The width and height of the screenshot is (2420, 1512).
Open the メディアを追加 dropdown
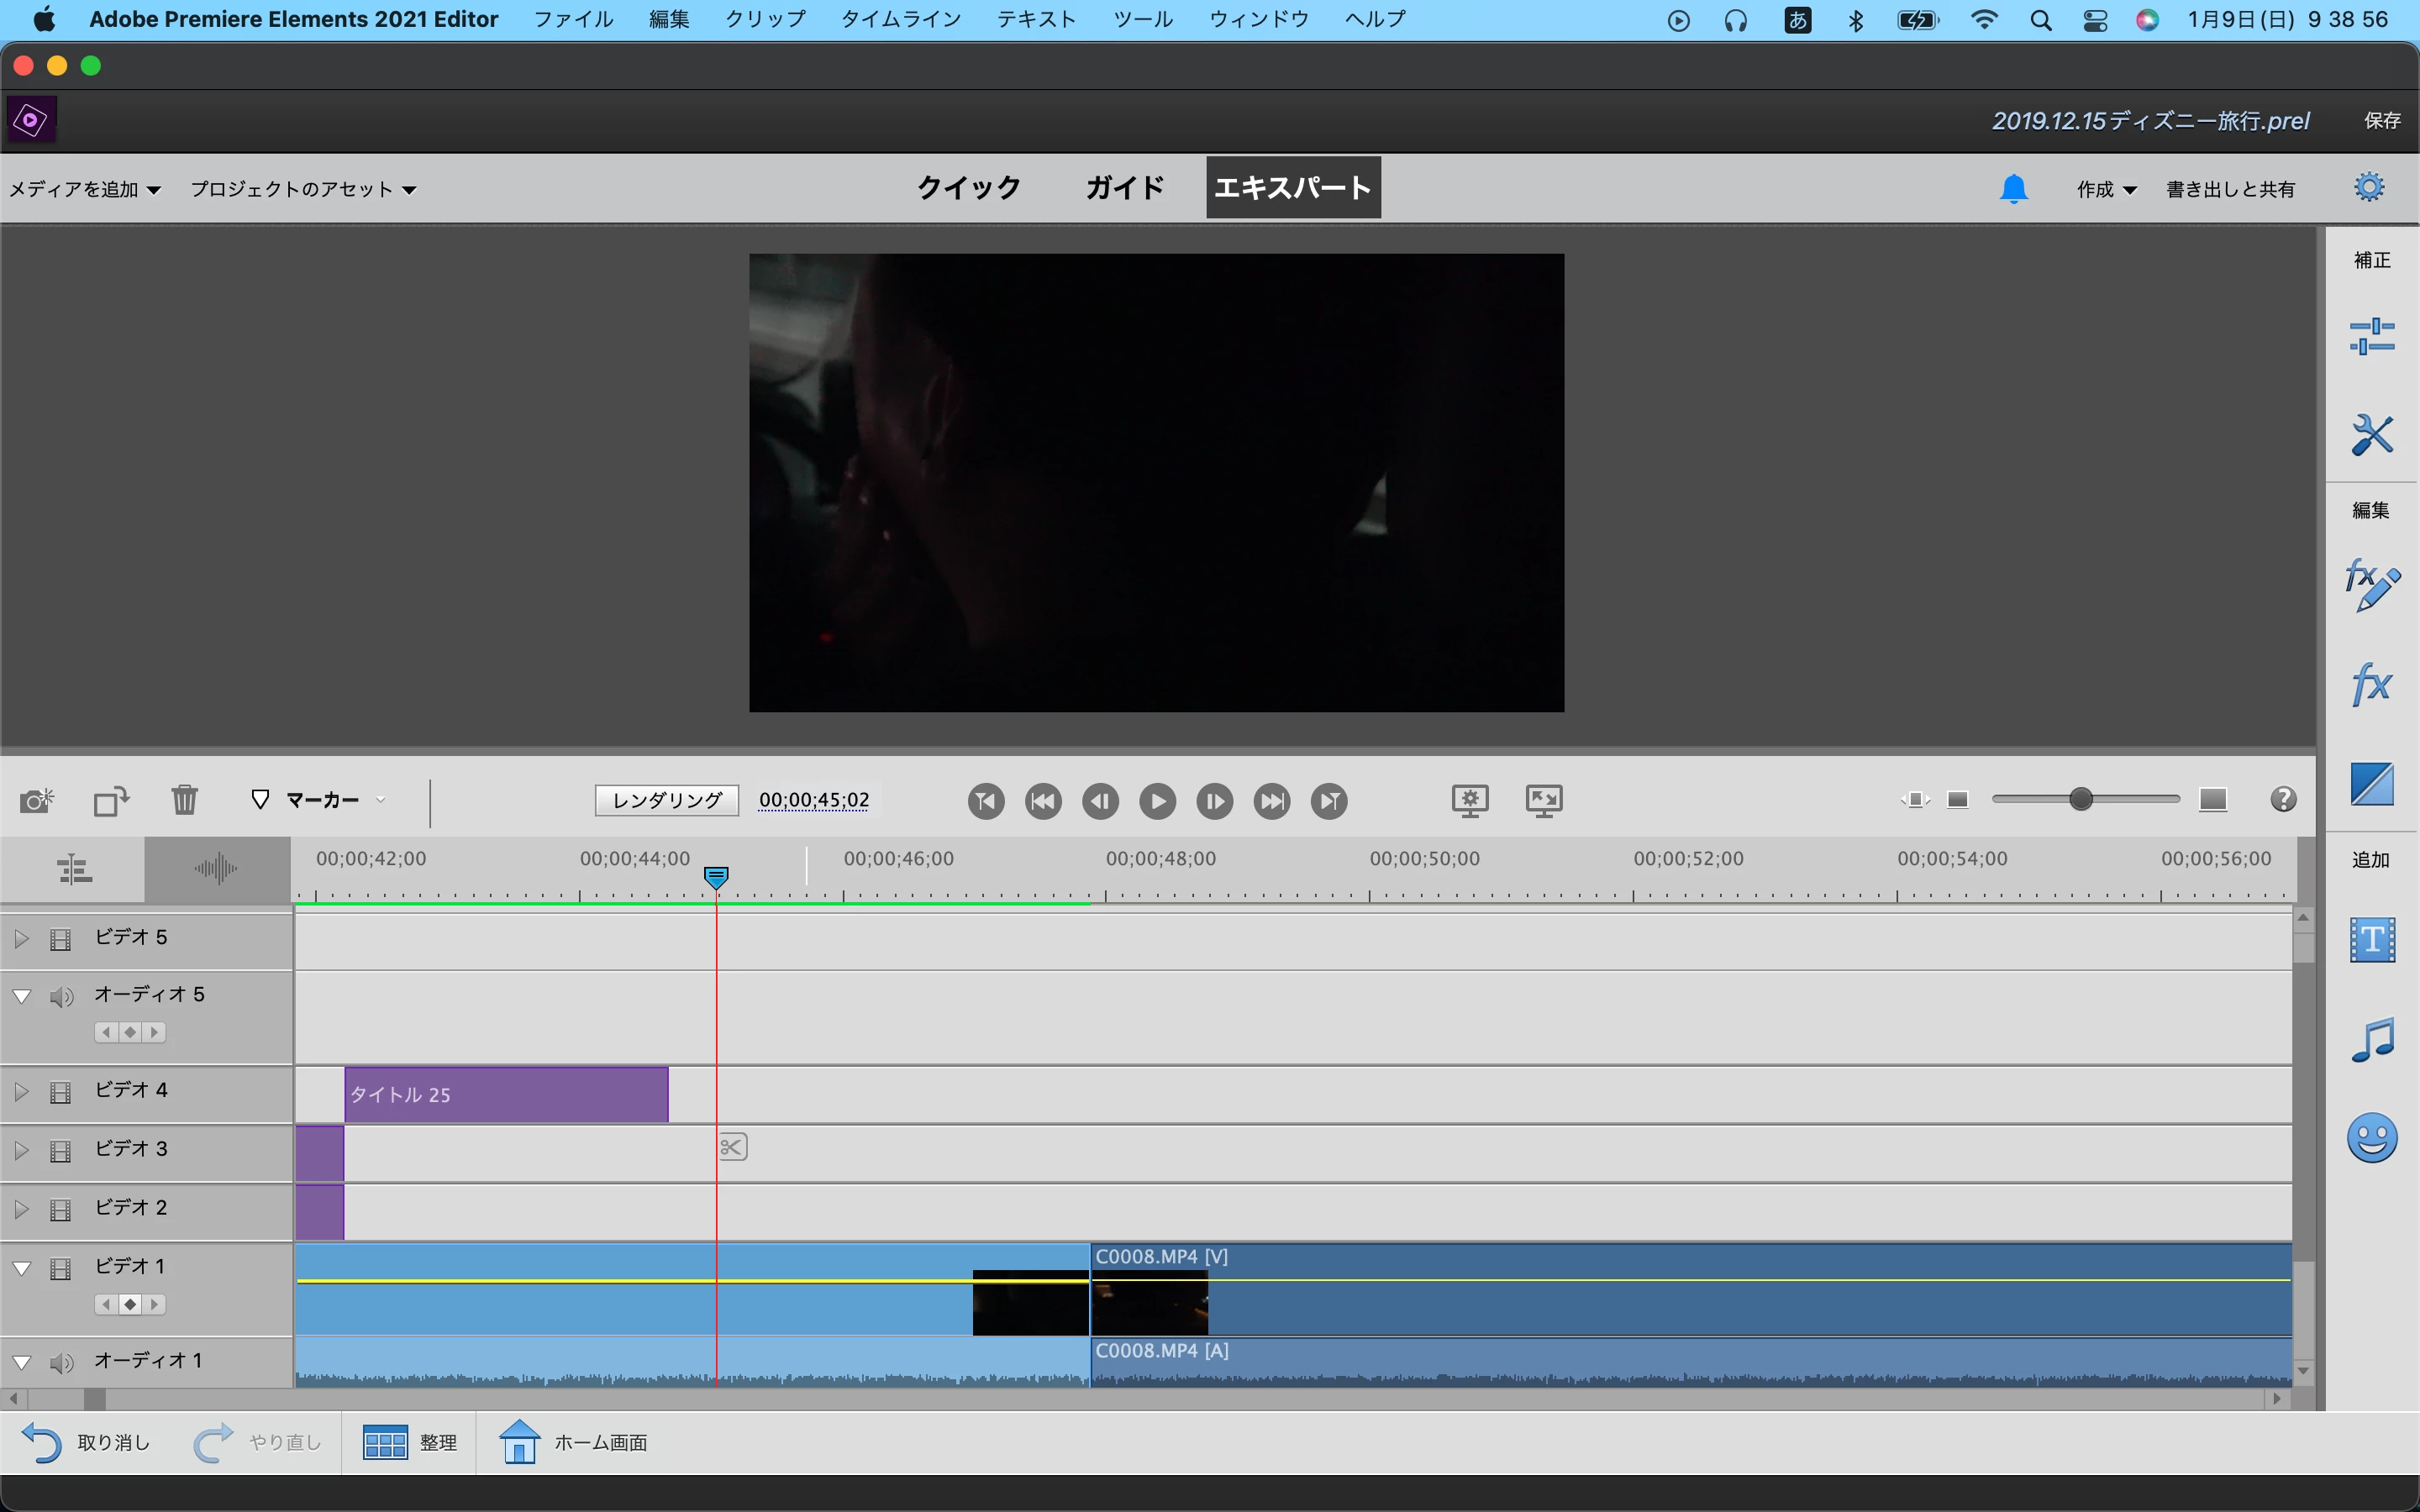click(84, 189)
